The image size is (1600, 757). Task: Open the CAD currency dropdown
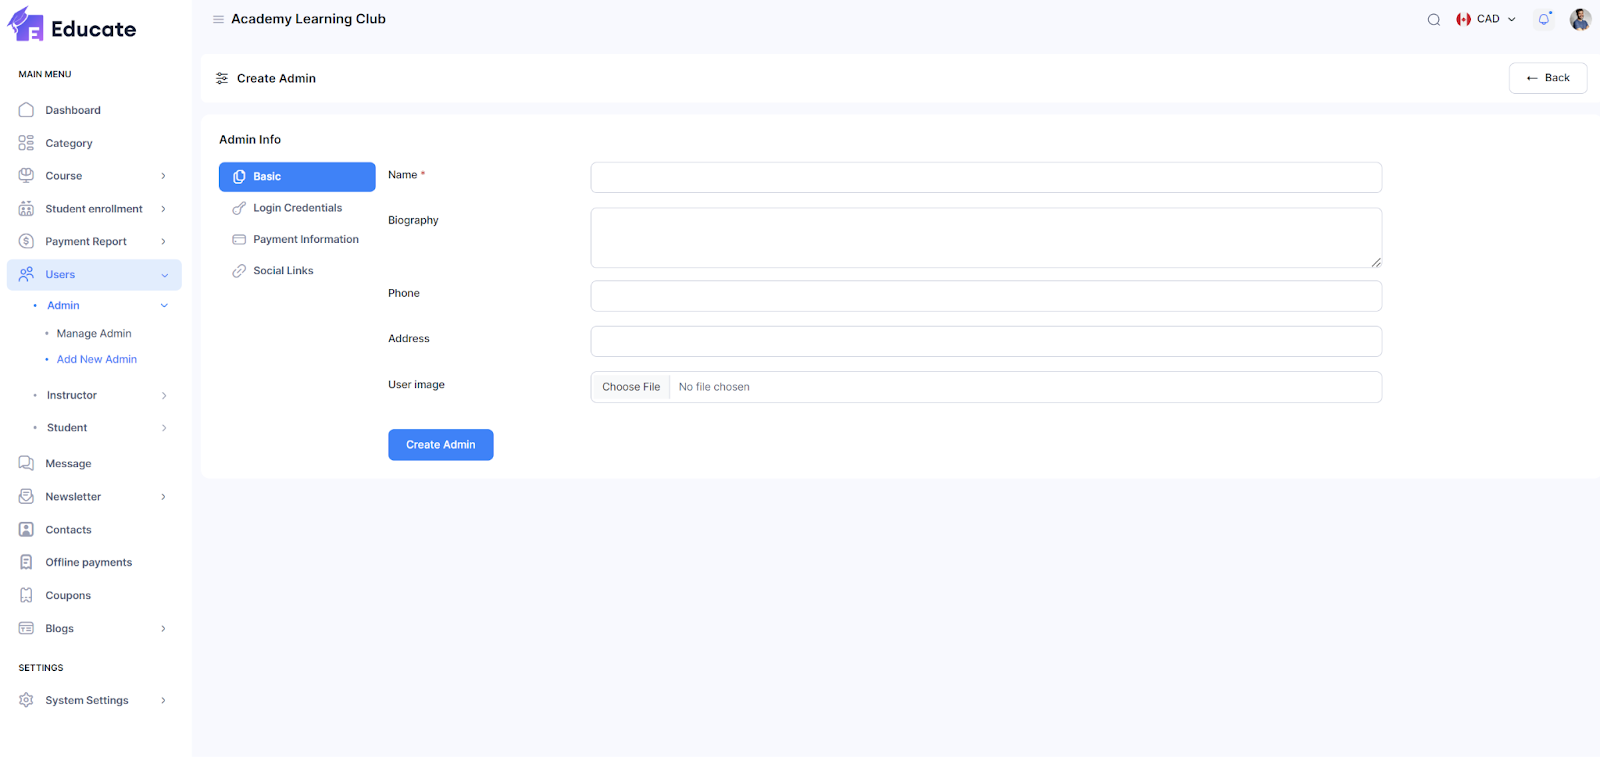1486,19
